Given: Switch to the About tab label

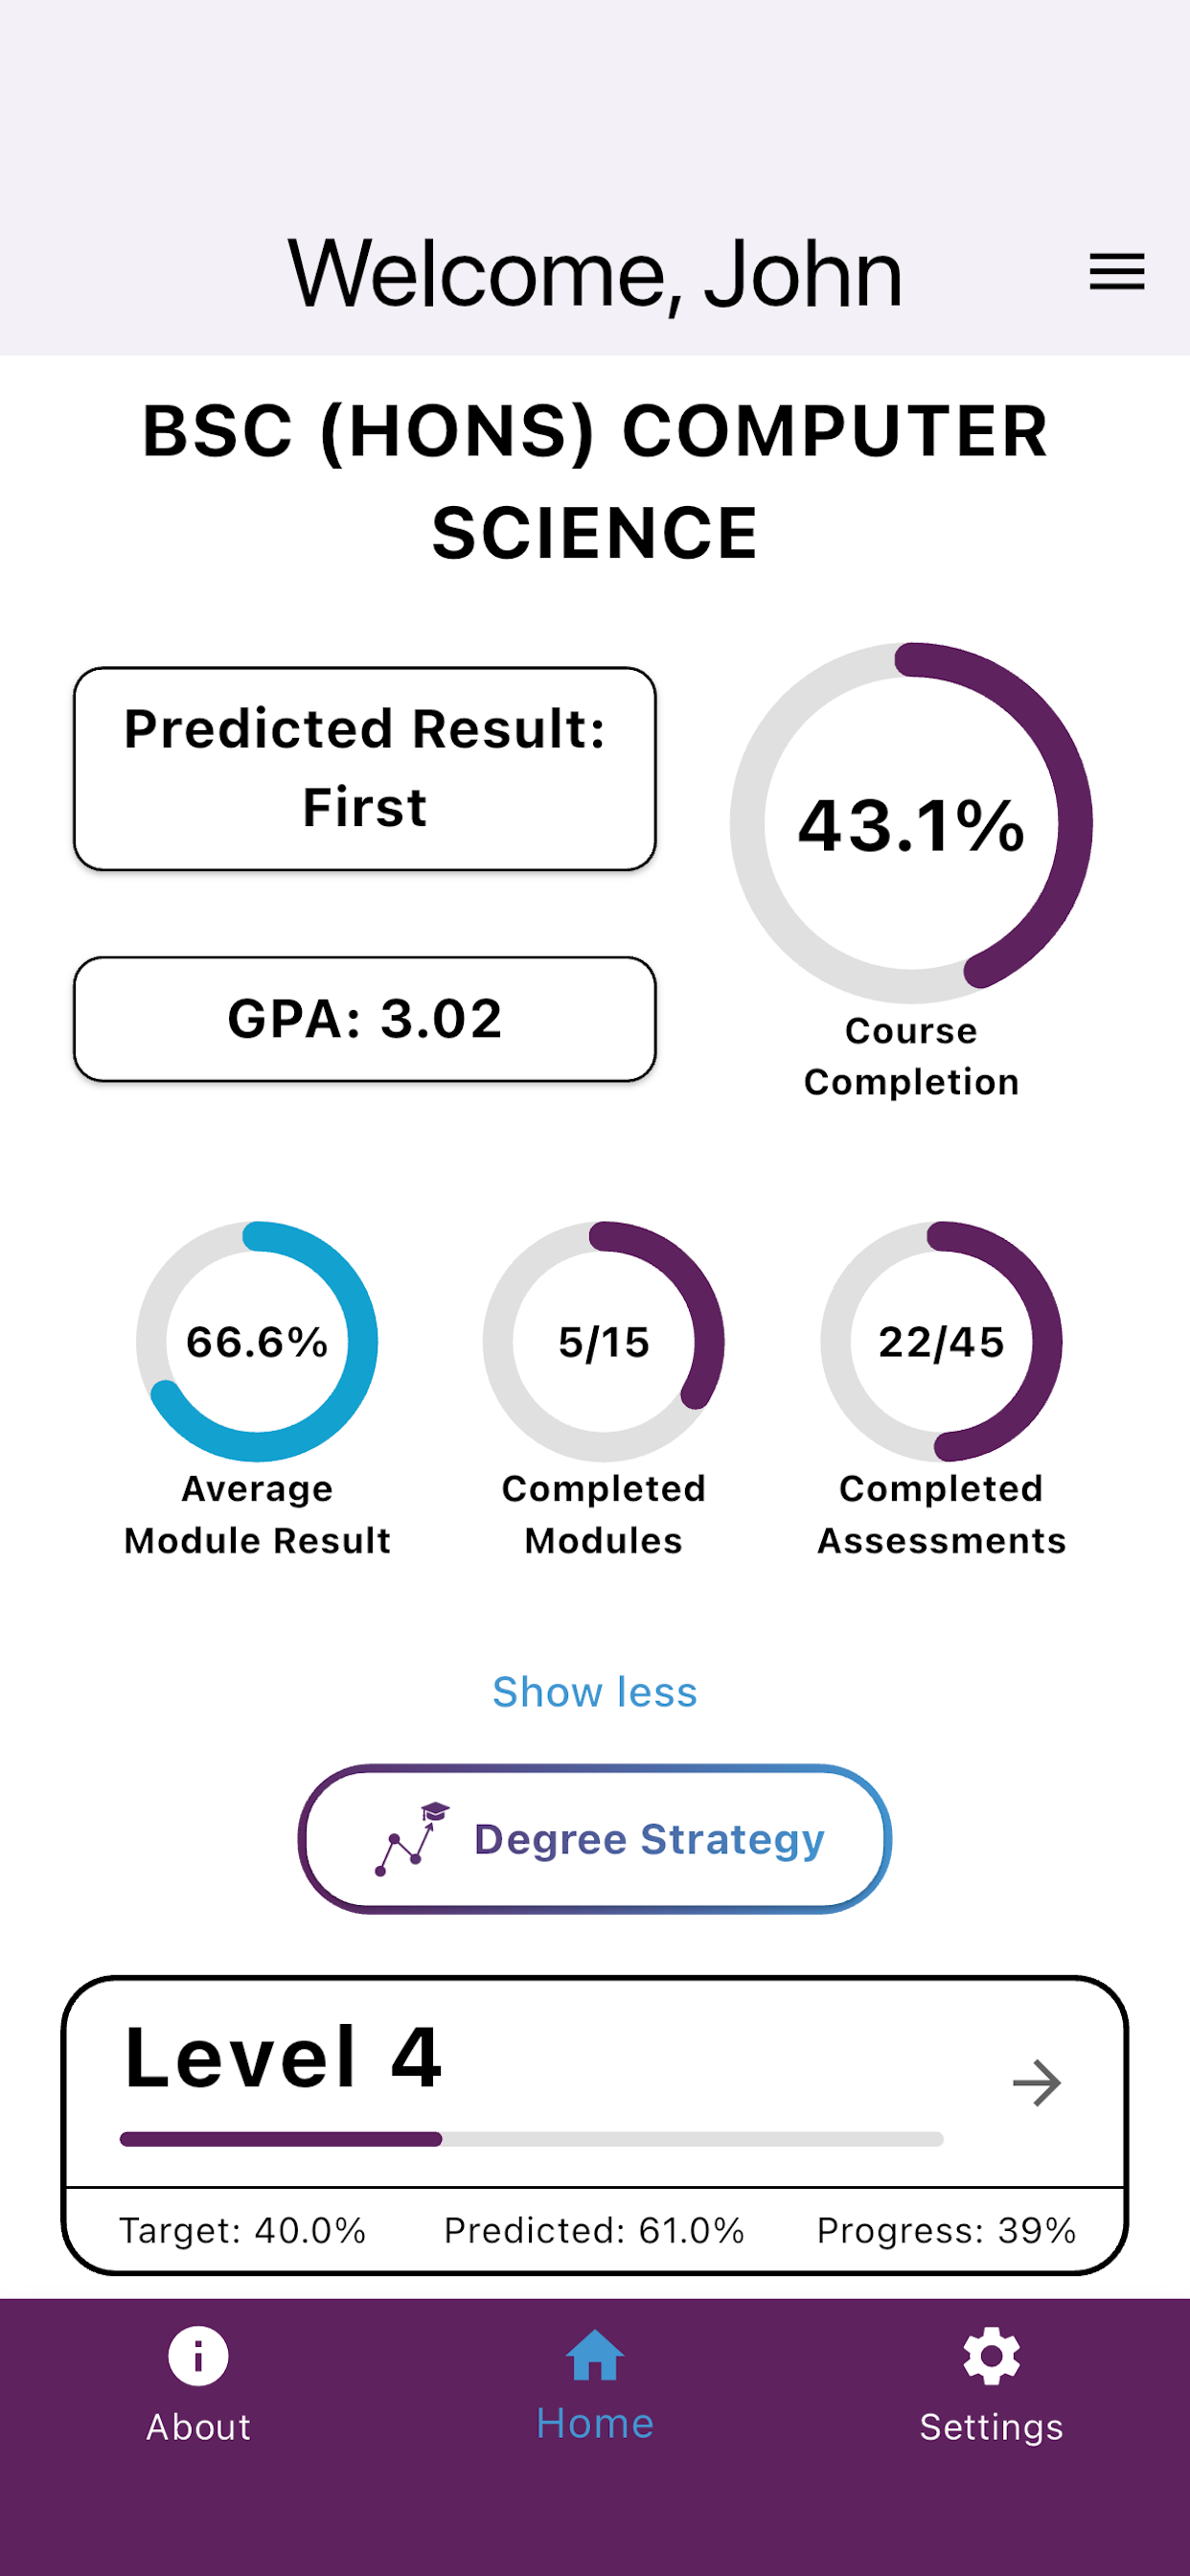Looking at the screenshot, I should pyautogui.click(x=198, y=2427).
